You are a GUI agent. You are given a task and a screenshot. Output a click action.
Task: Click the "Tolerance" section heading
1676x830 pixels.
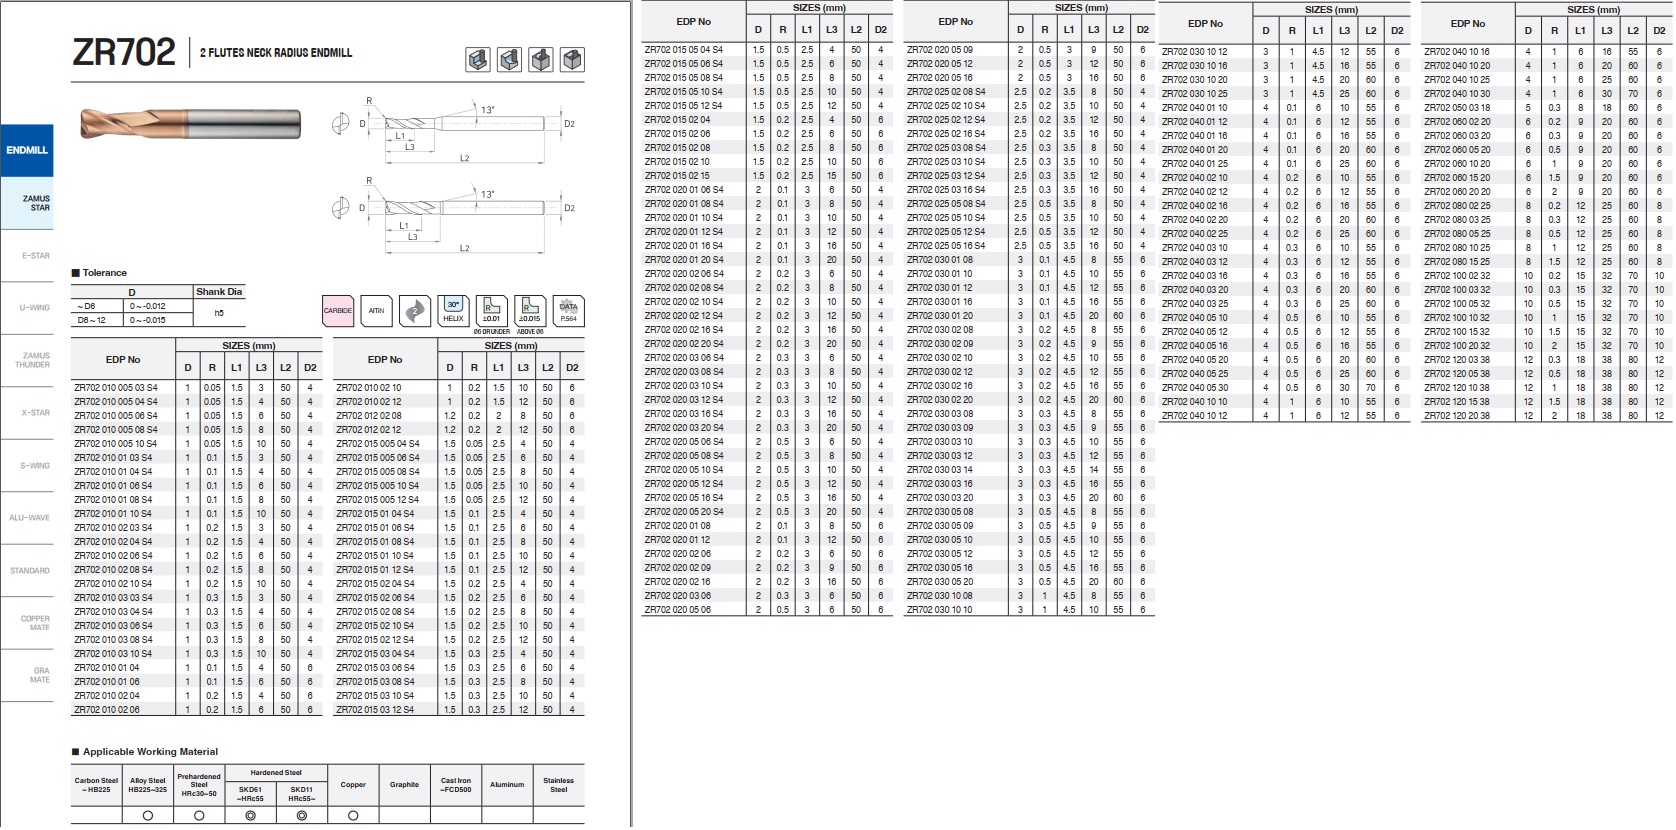click(105, 272)
